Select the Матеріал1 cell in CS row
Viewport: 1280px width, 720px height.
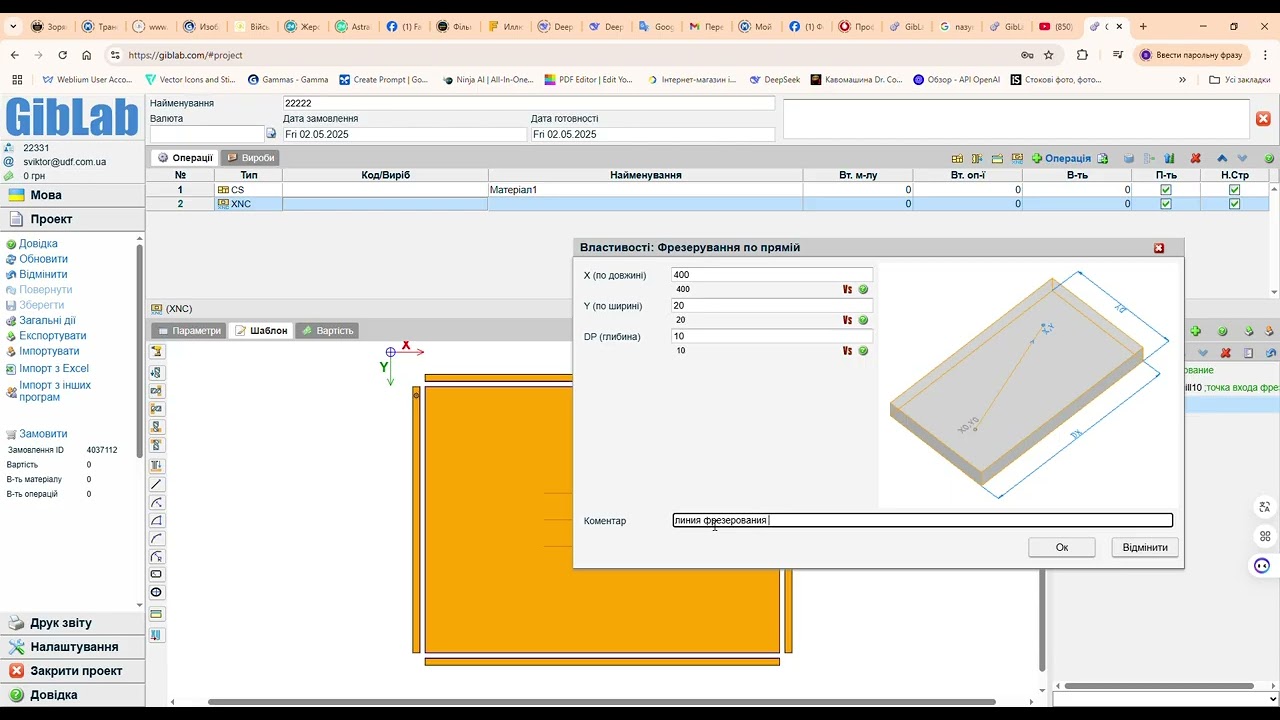coord(645,189)
